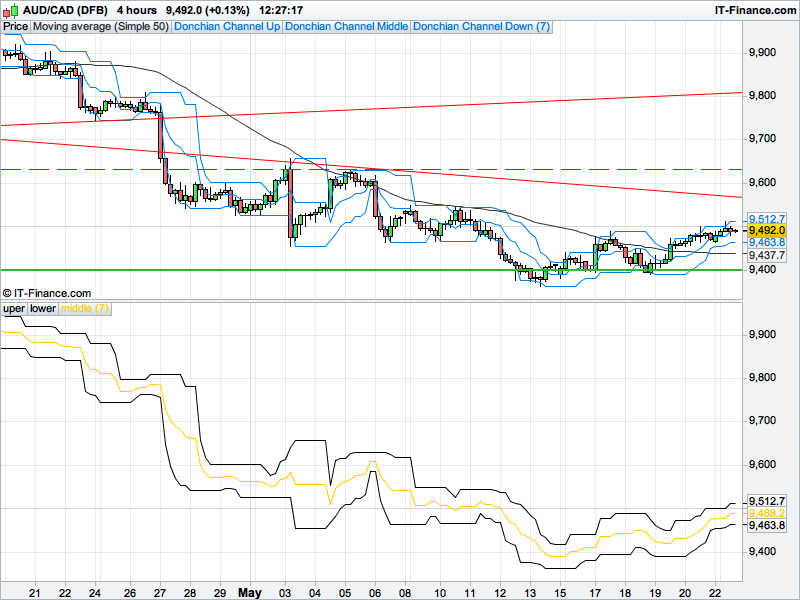Viewport: 800px width, 600px height.
Task: Click the 'May' label on date axis
Action: 250,592
